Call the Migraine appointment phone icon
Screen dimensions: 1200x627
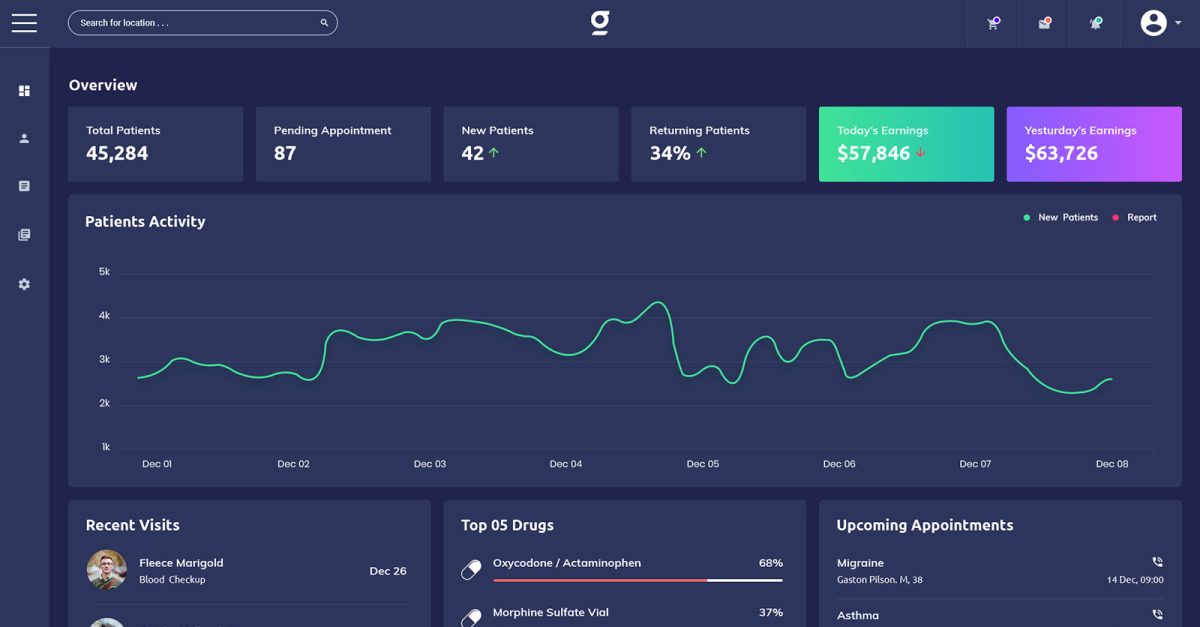(x=1157, y=562)
